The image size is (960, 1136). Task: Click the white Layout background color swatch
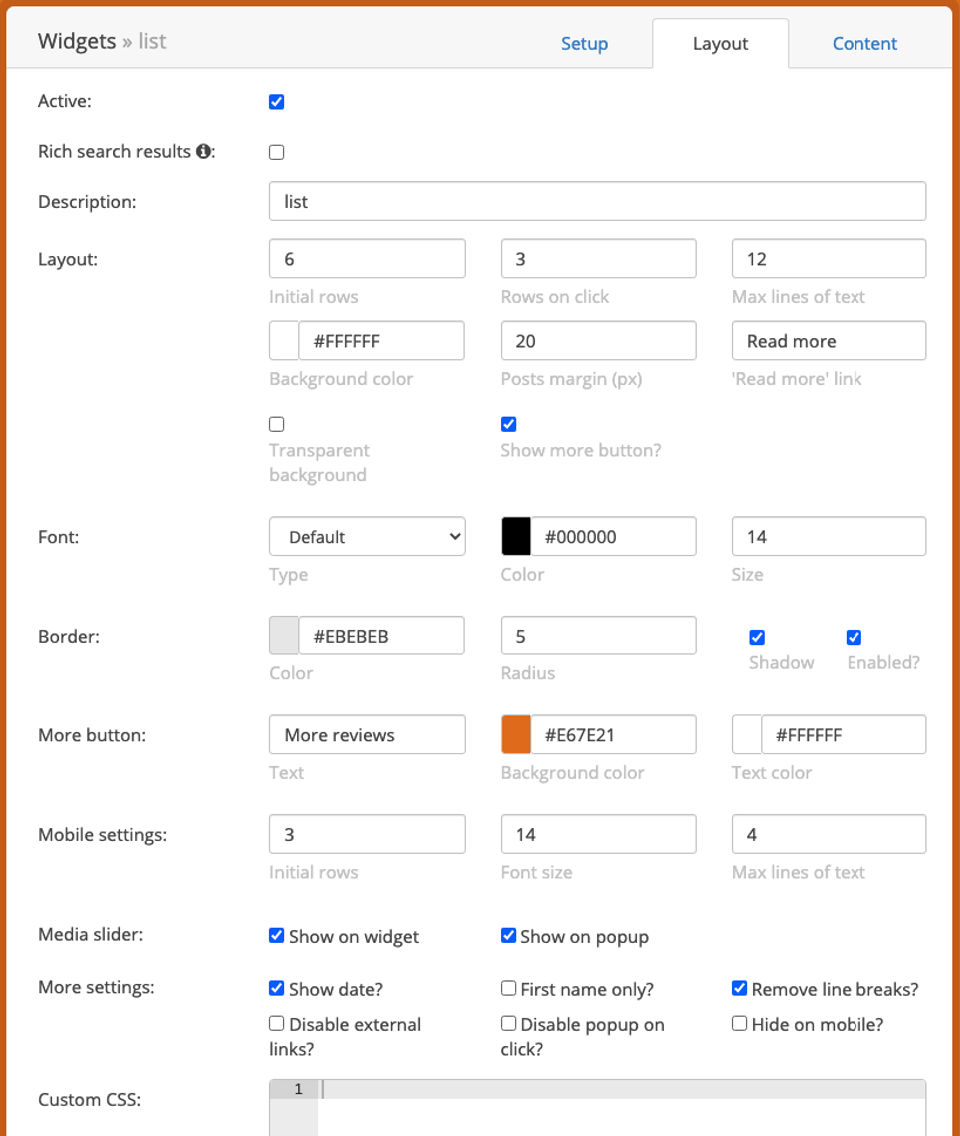(x=284, y=341)
